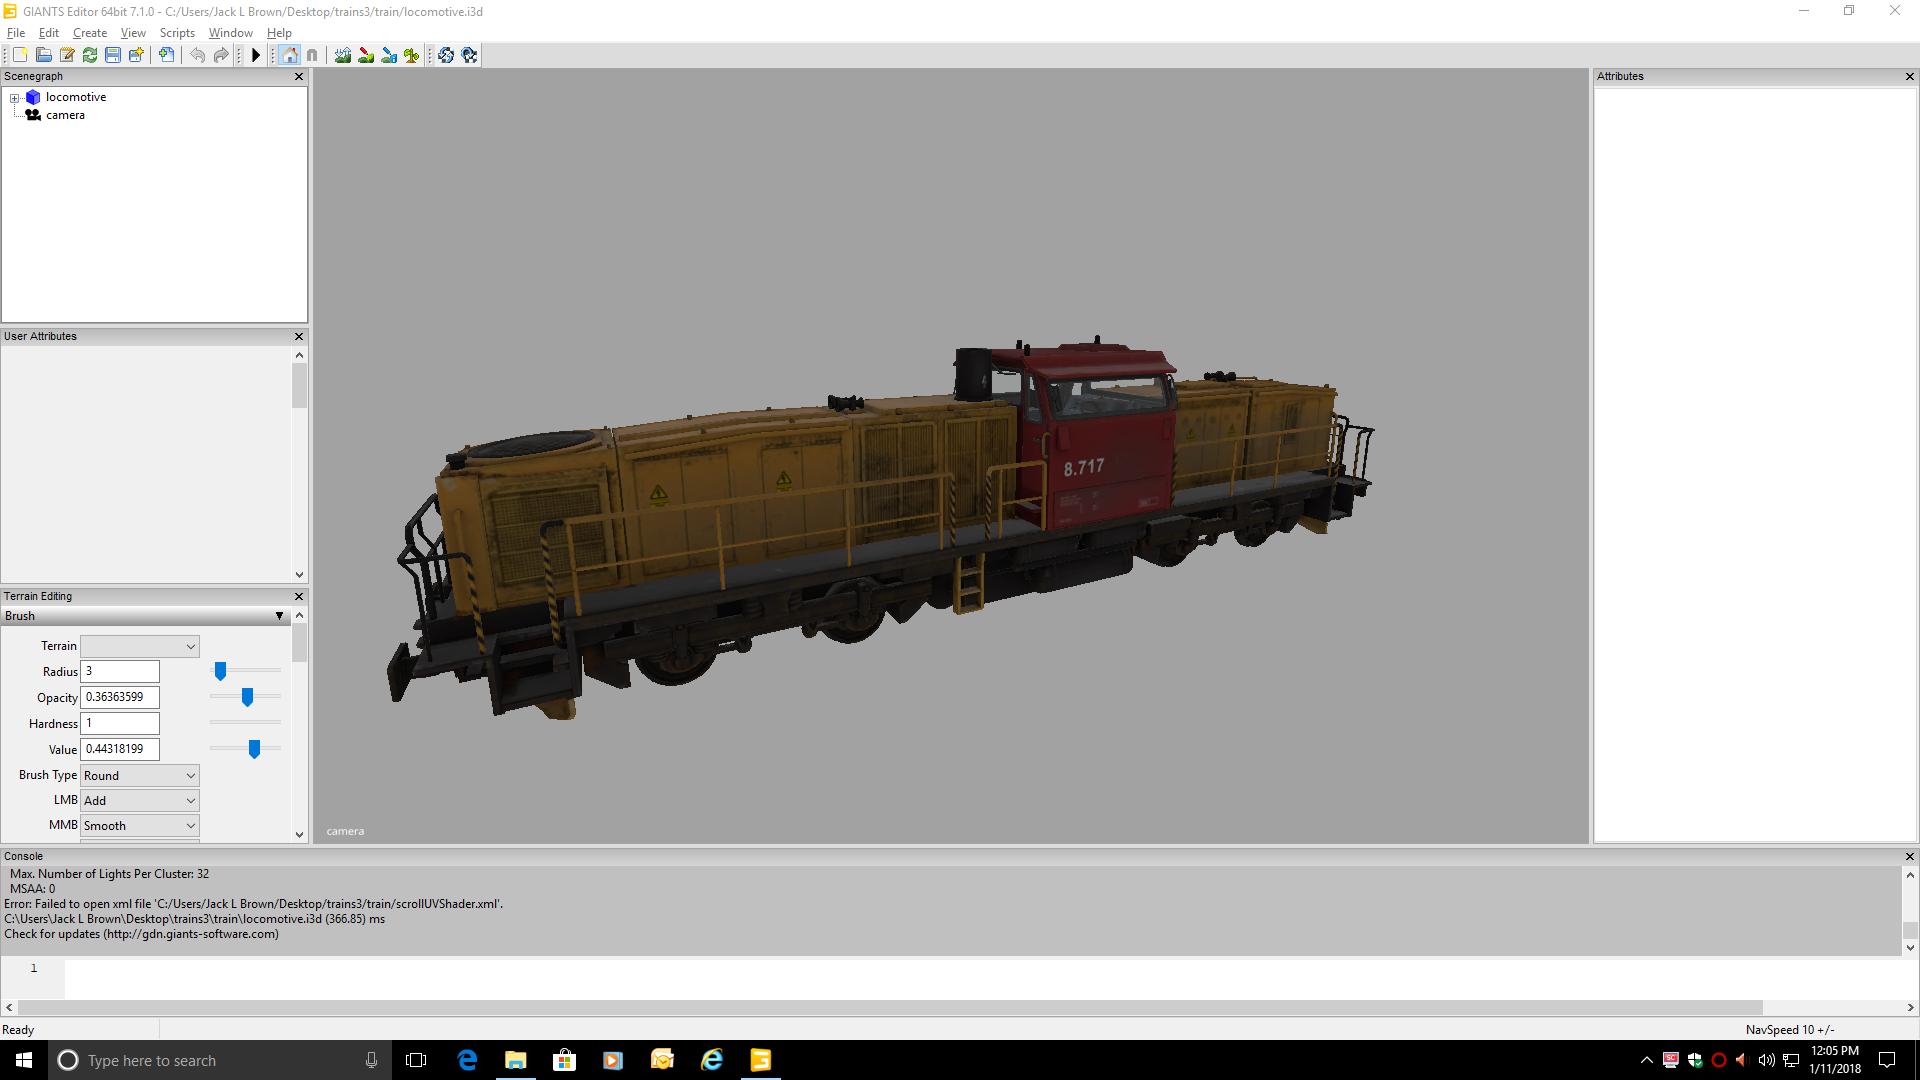The width and height of the screenshot is (1920, 1080).
Task: Click the Save floppy disk icon
Action: tap(113, 55)
